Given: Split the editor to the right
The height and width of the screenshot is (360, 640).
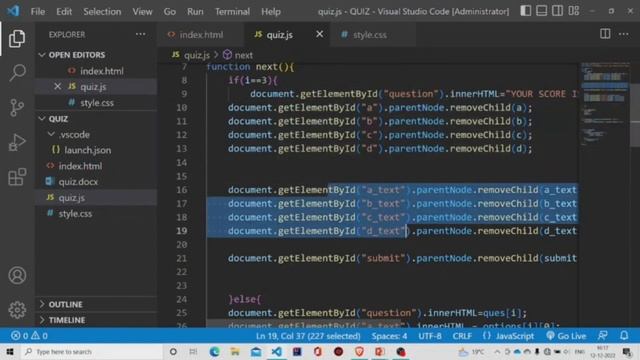Looking at the screenshot, I should click(x=605, y=34).
